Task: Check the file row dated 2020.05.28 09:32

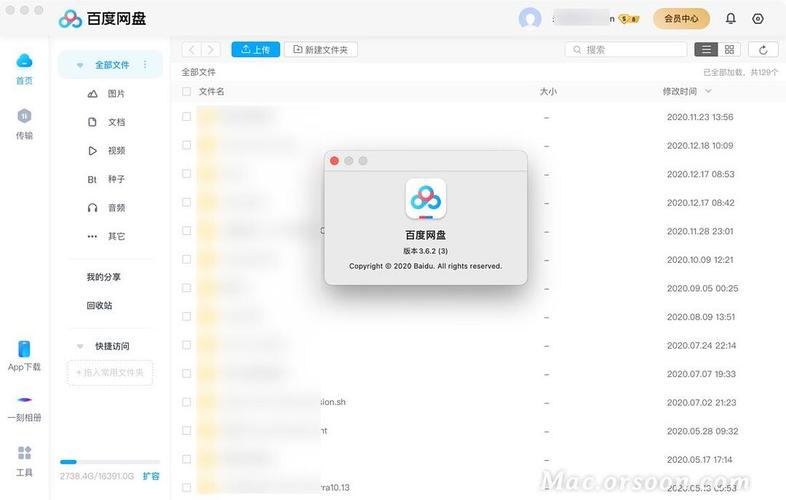Action: point(186,430)
